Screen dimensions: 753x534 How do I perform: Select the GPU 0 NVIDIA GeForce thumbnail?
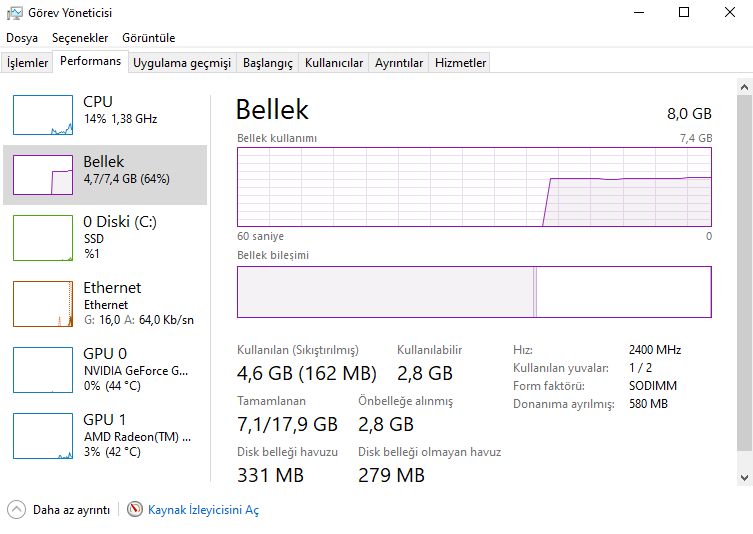(x=43, y=369)
